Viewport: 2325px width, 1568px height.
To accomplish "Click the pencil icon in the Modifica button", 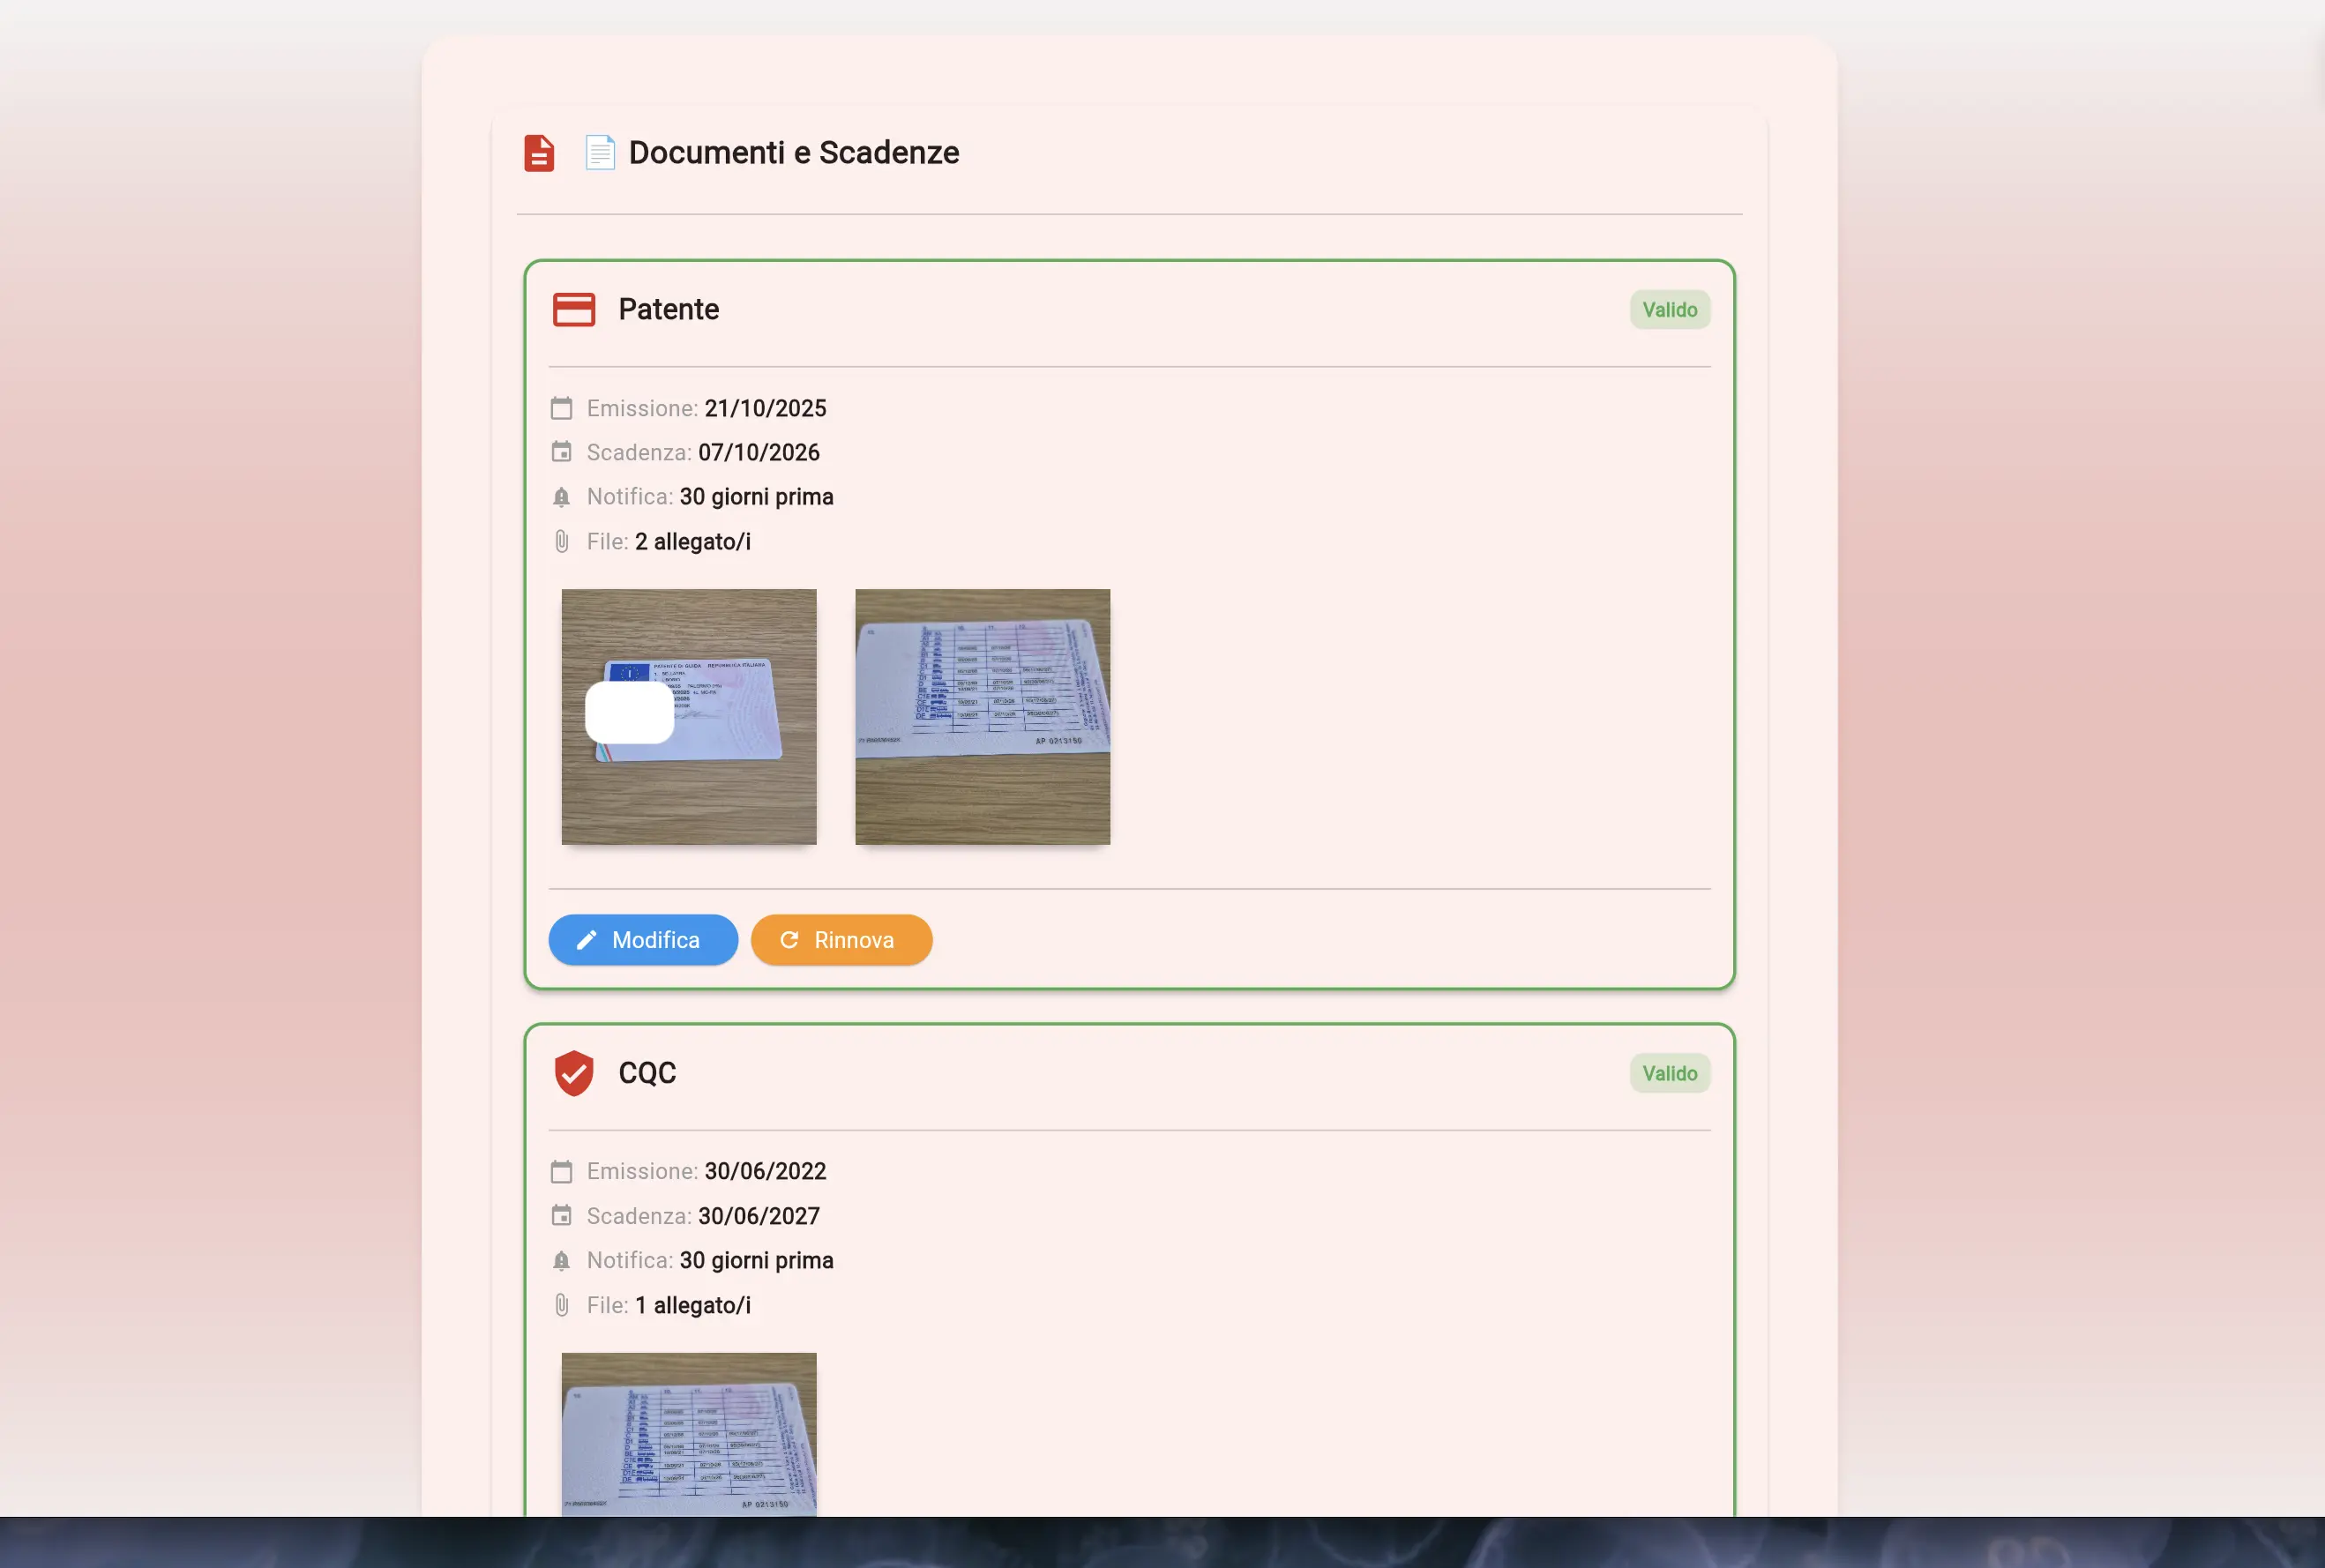I will click(x=587, y=940).
